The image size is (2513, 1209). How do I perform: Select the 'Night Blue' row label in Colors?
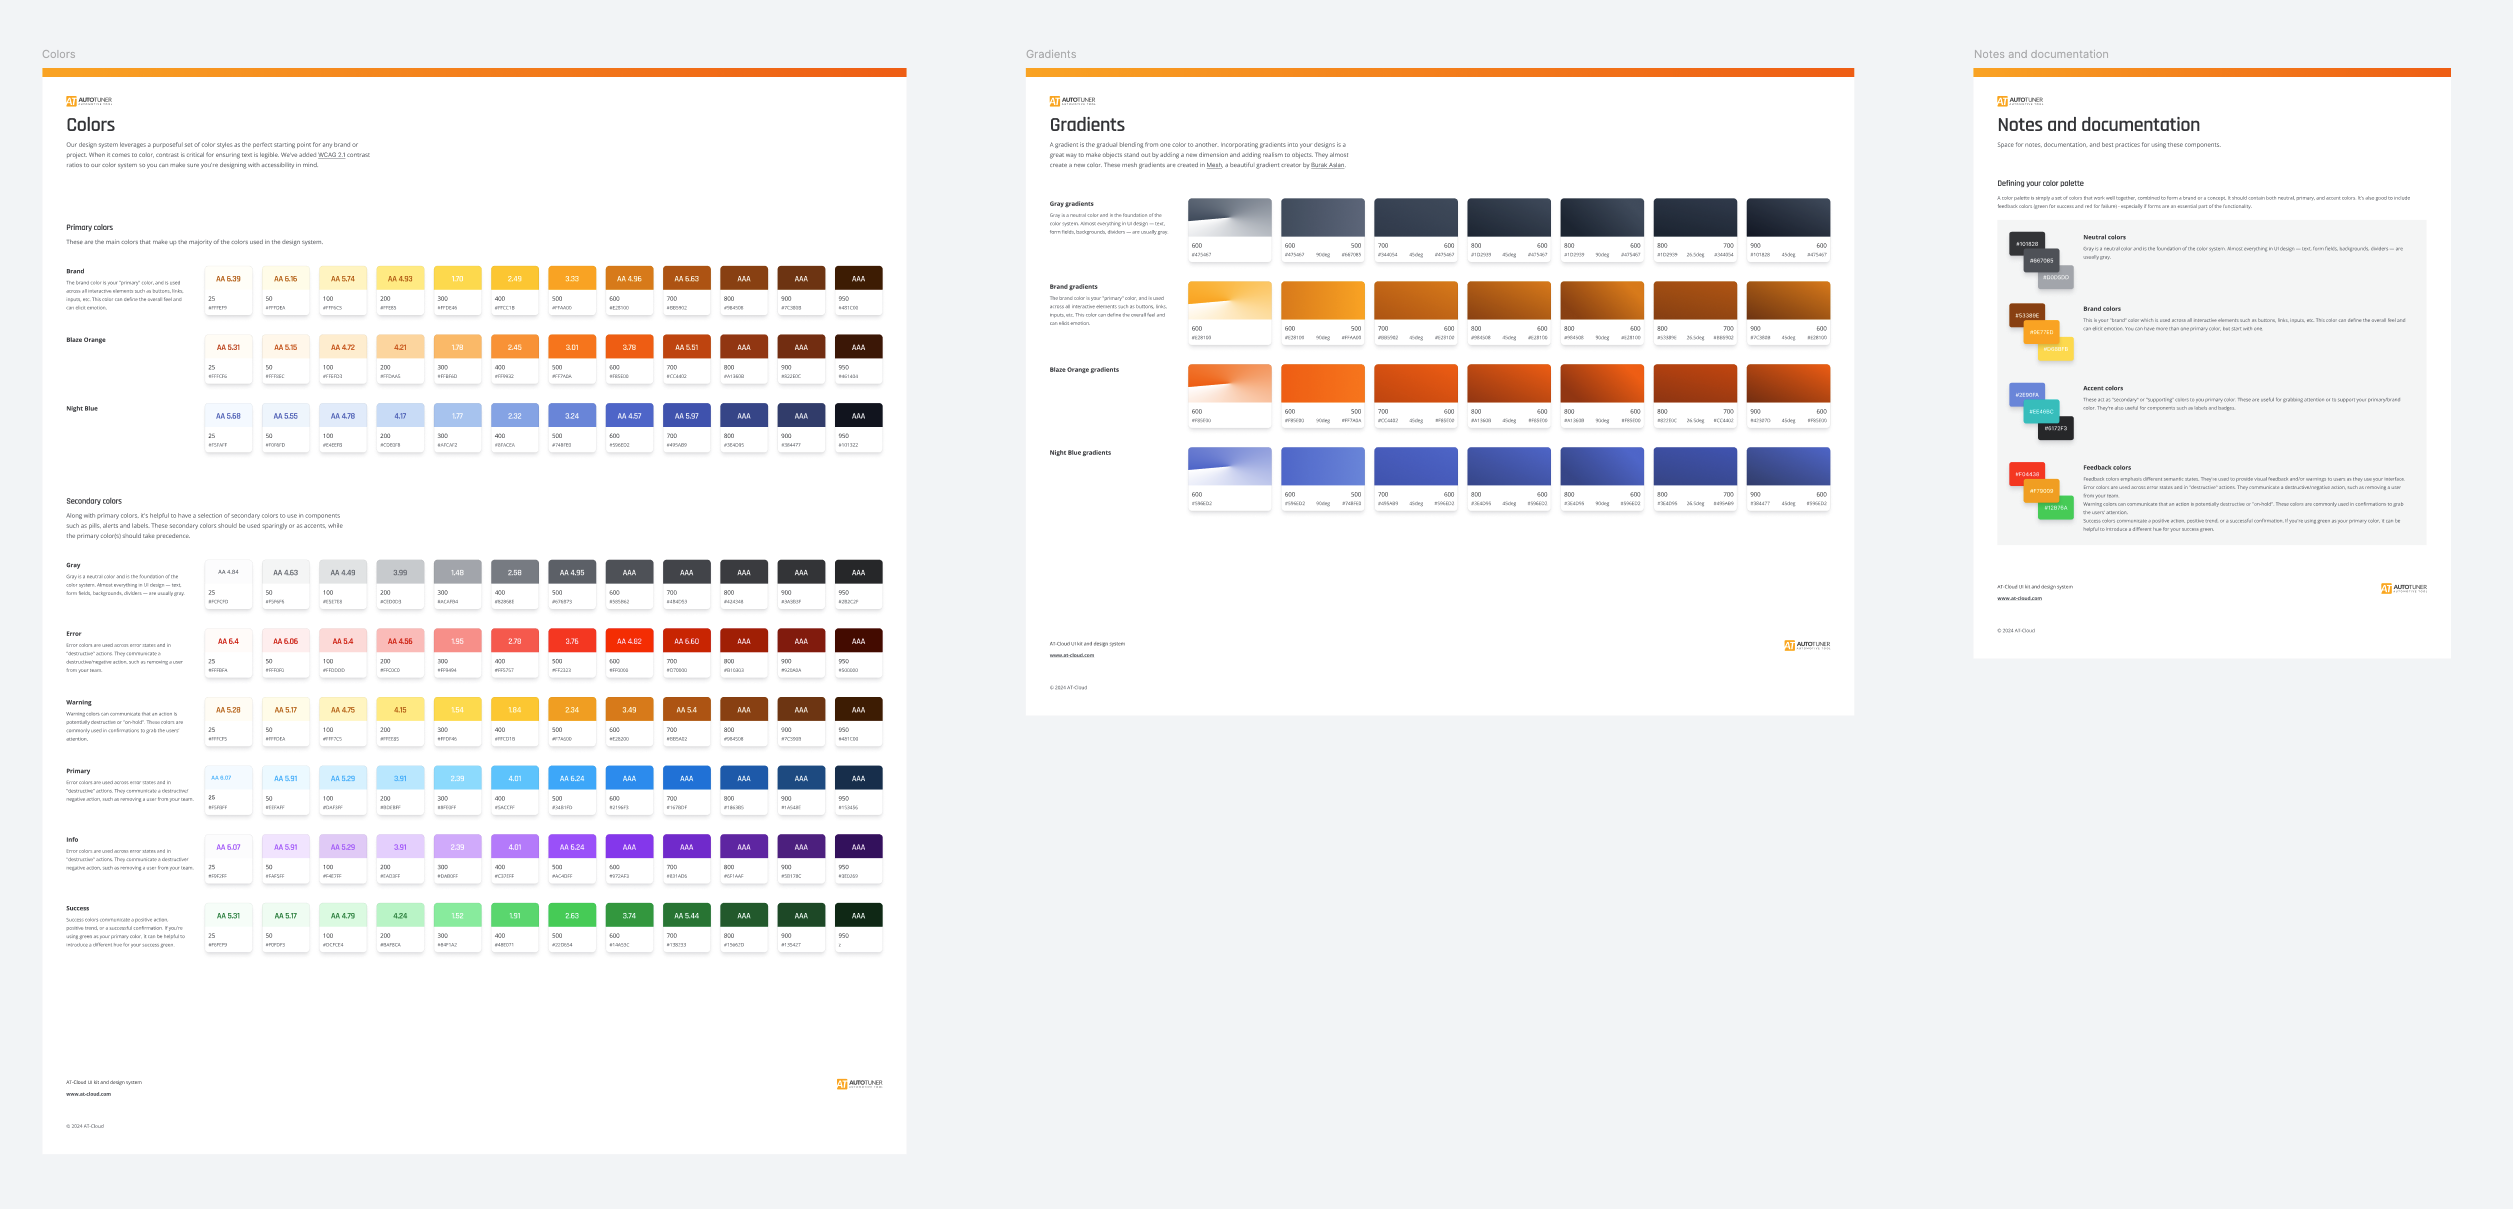(82, 409)
